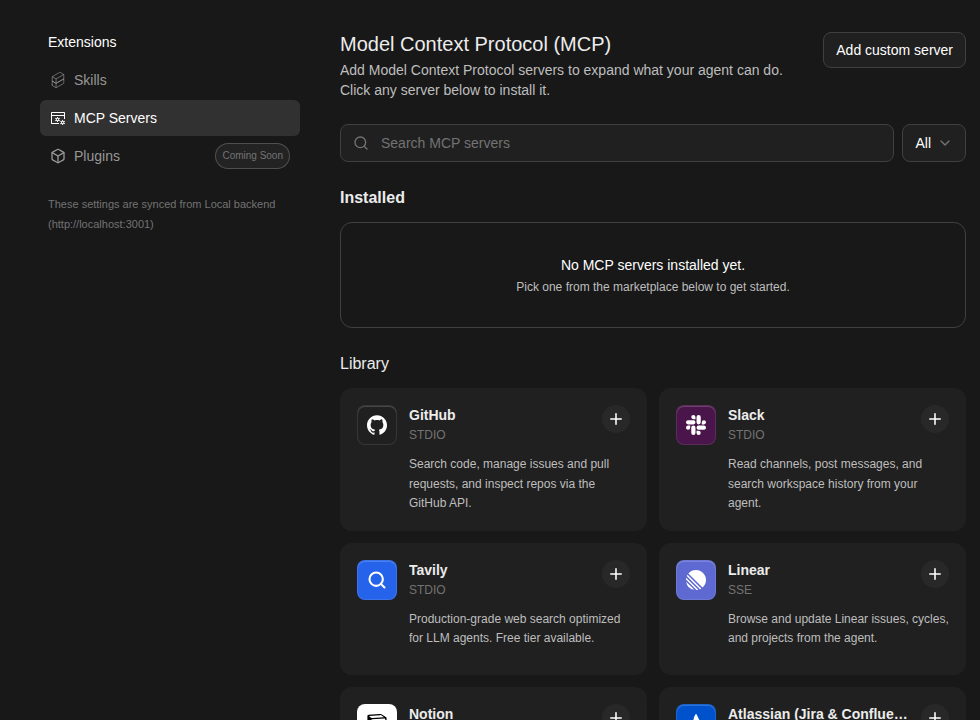
Task: Click the Coming Soon badge
Action: 252,156
